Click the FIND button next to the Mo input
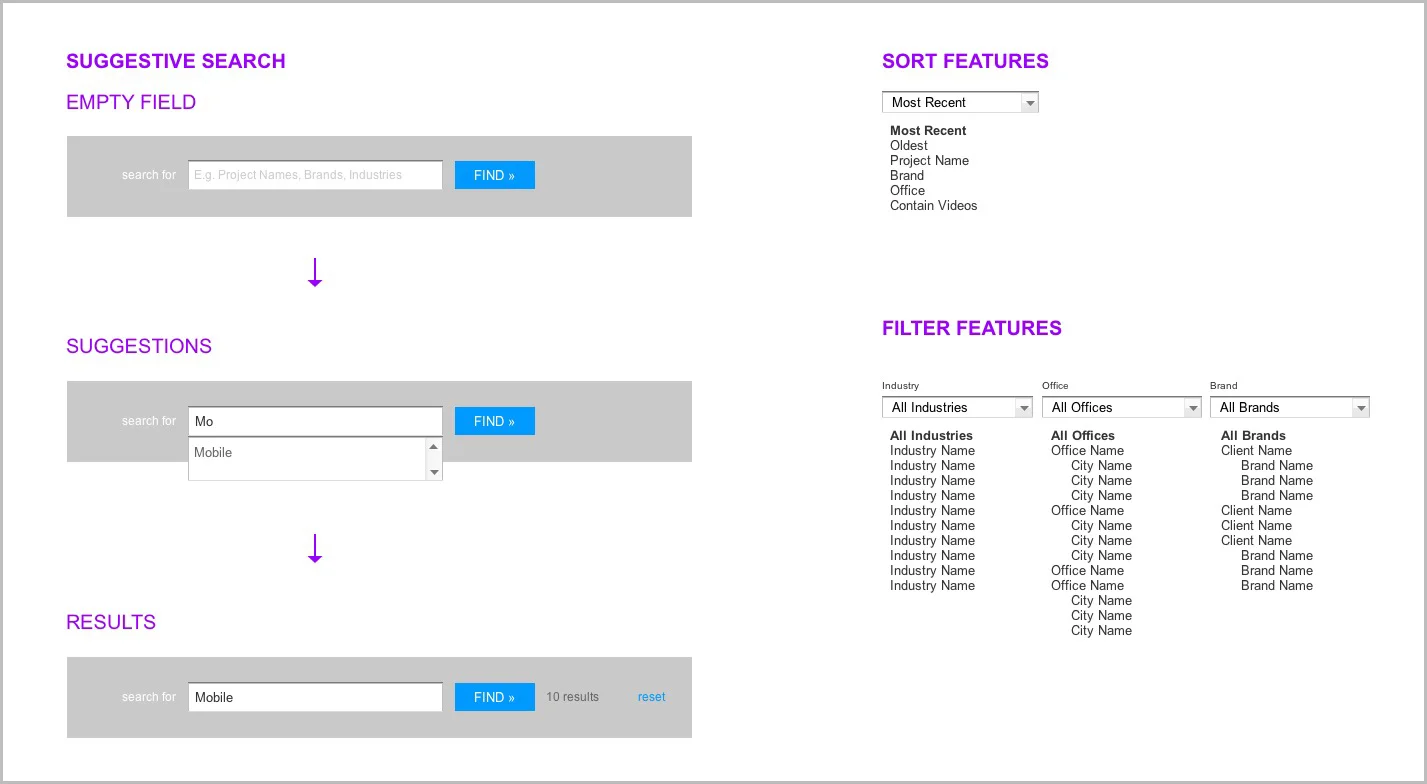 (x=494, y=420)
